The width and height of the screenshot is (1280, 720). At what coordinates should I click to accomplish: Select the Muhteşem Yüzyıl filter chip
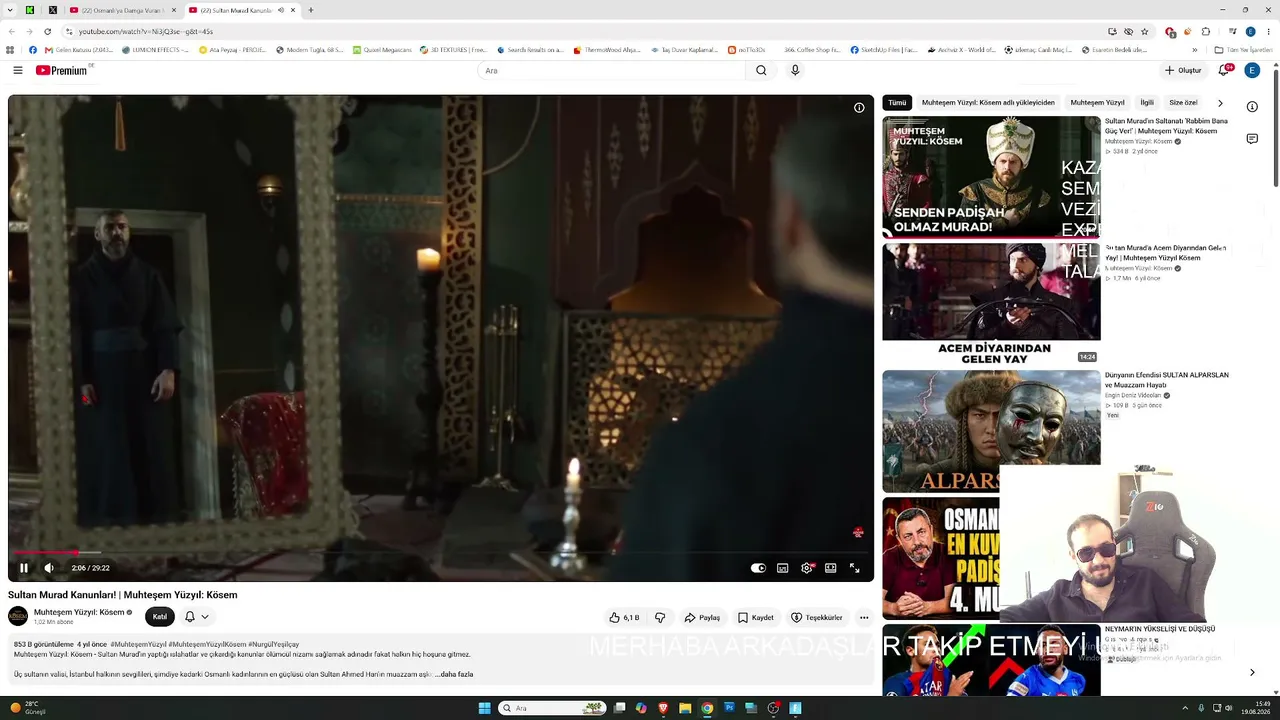pos(1097,103)
